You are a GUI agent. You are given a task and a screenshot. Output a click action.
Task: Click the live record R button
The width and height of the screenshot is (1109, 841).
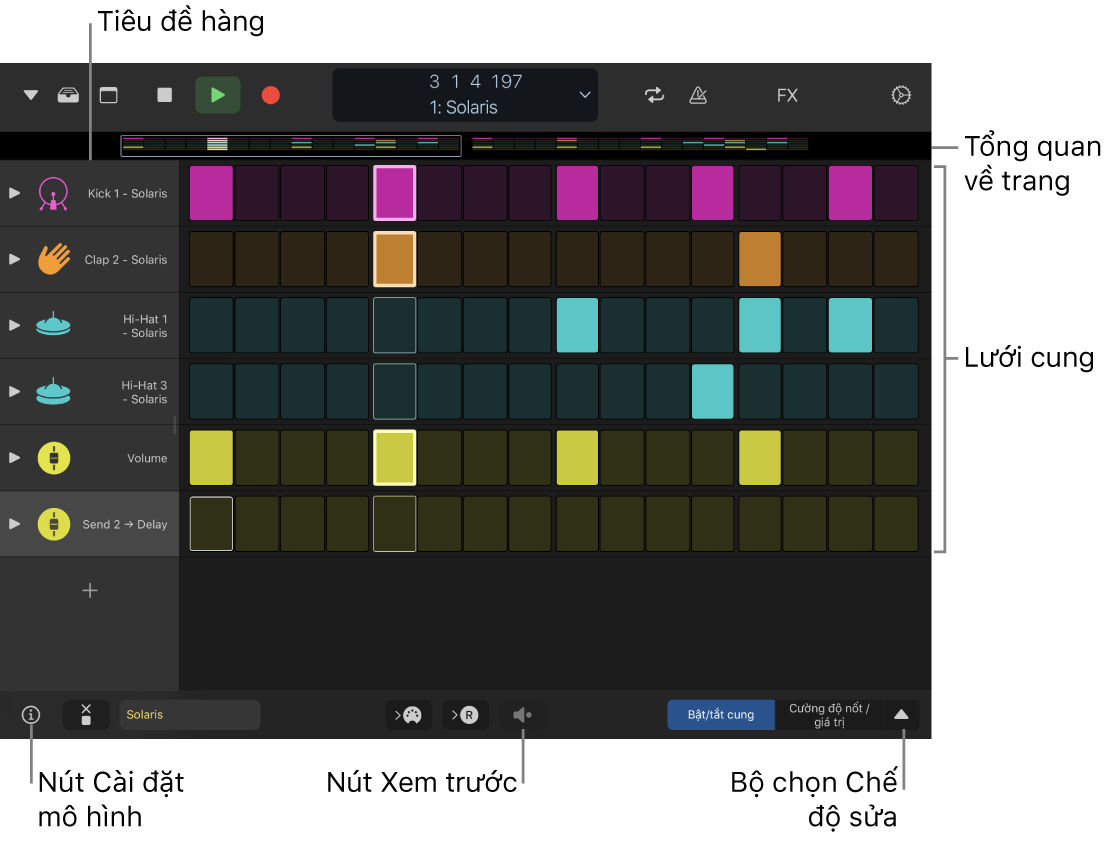point(465,715)
